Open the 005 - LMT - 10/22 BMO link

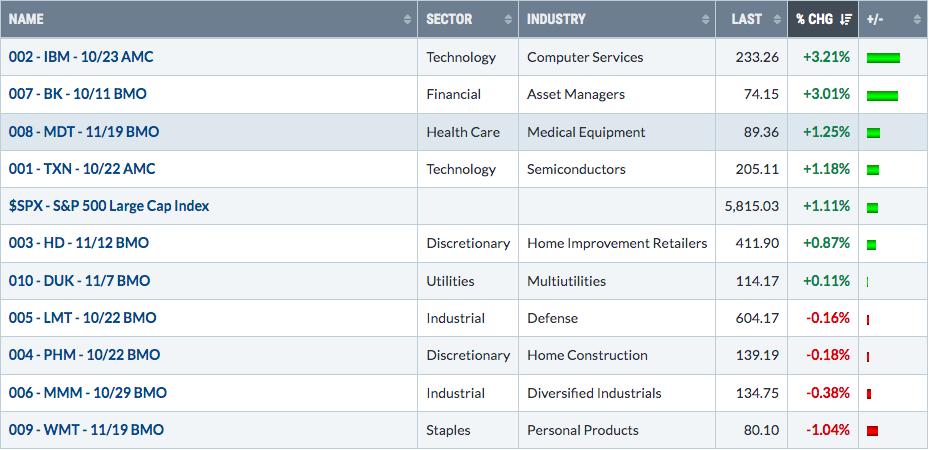[82, 318]
